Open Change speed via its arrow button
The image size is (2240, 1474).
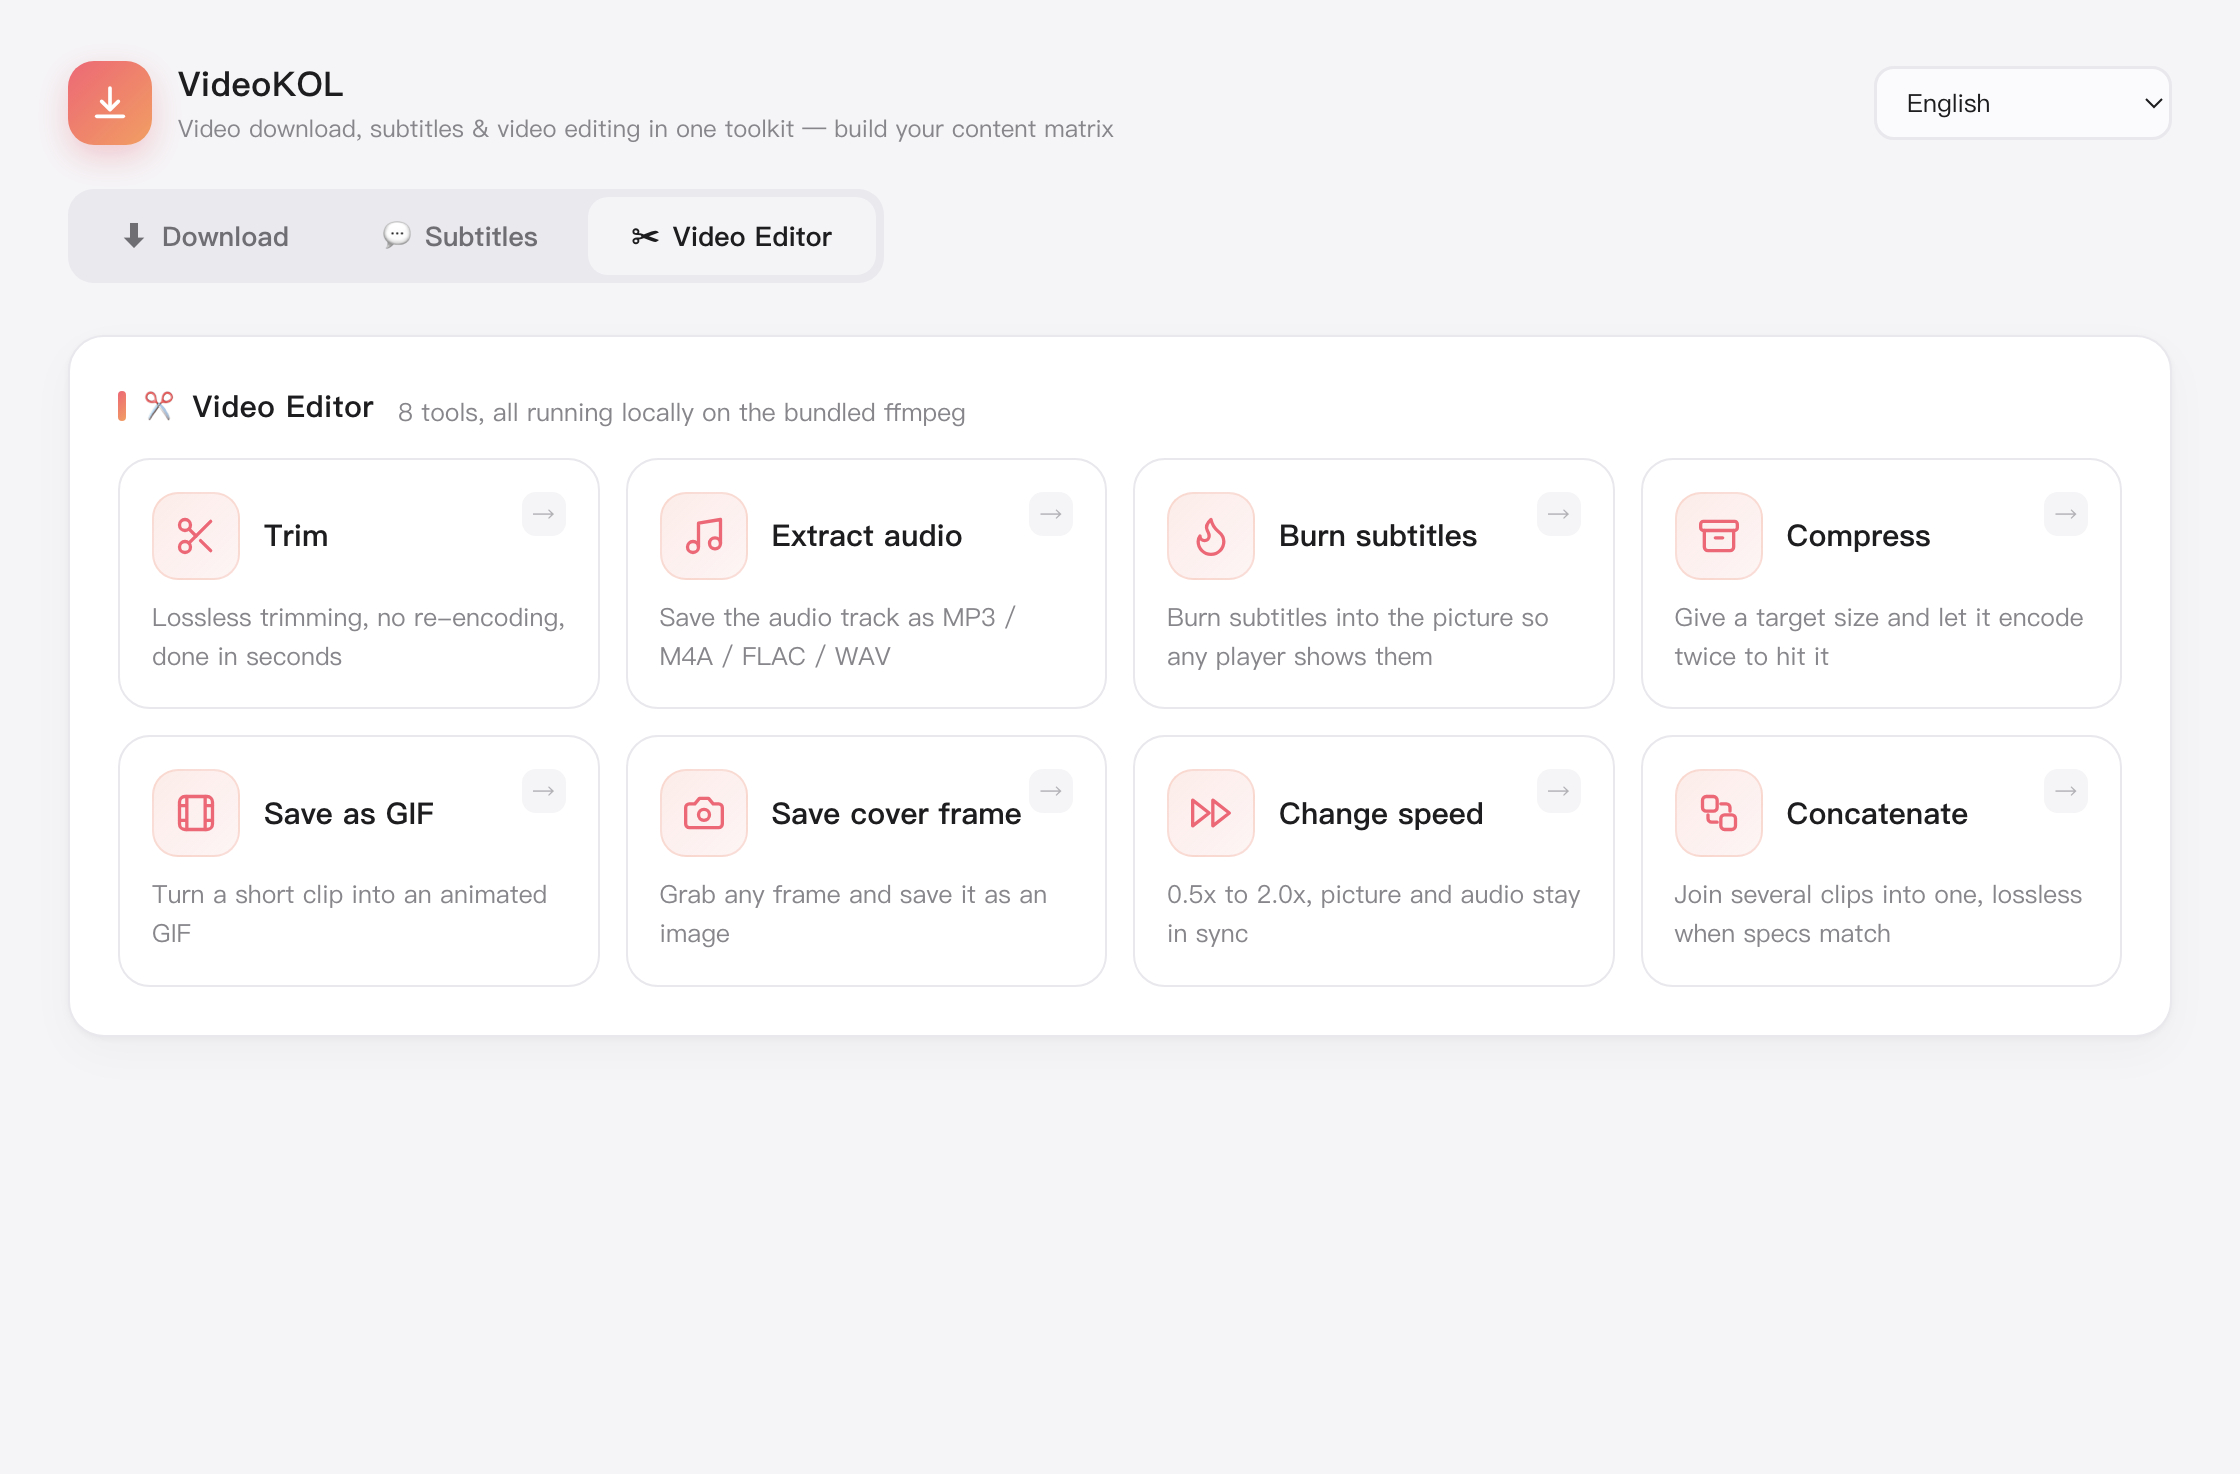pyautogui.click(x=1559, y=791)
